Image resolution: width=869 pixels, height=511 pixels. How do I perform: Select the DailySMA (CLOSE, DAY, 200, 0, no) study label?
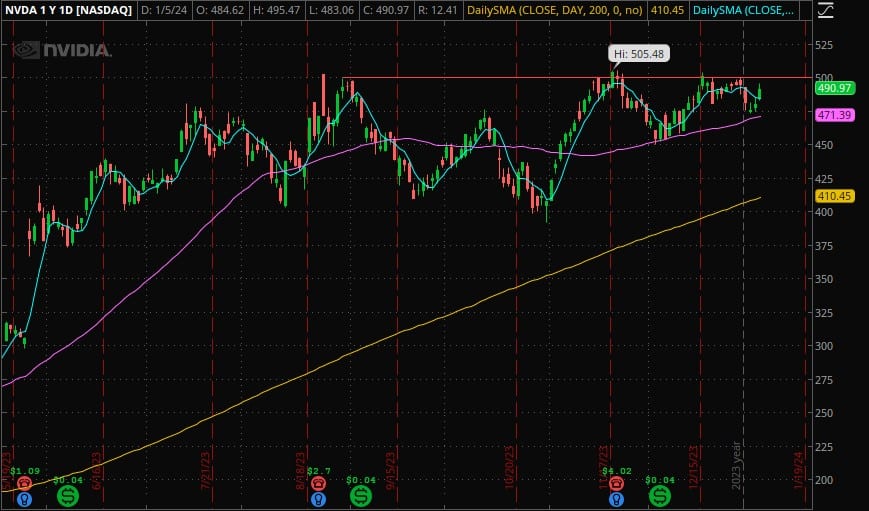(x=555, y=10)
